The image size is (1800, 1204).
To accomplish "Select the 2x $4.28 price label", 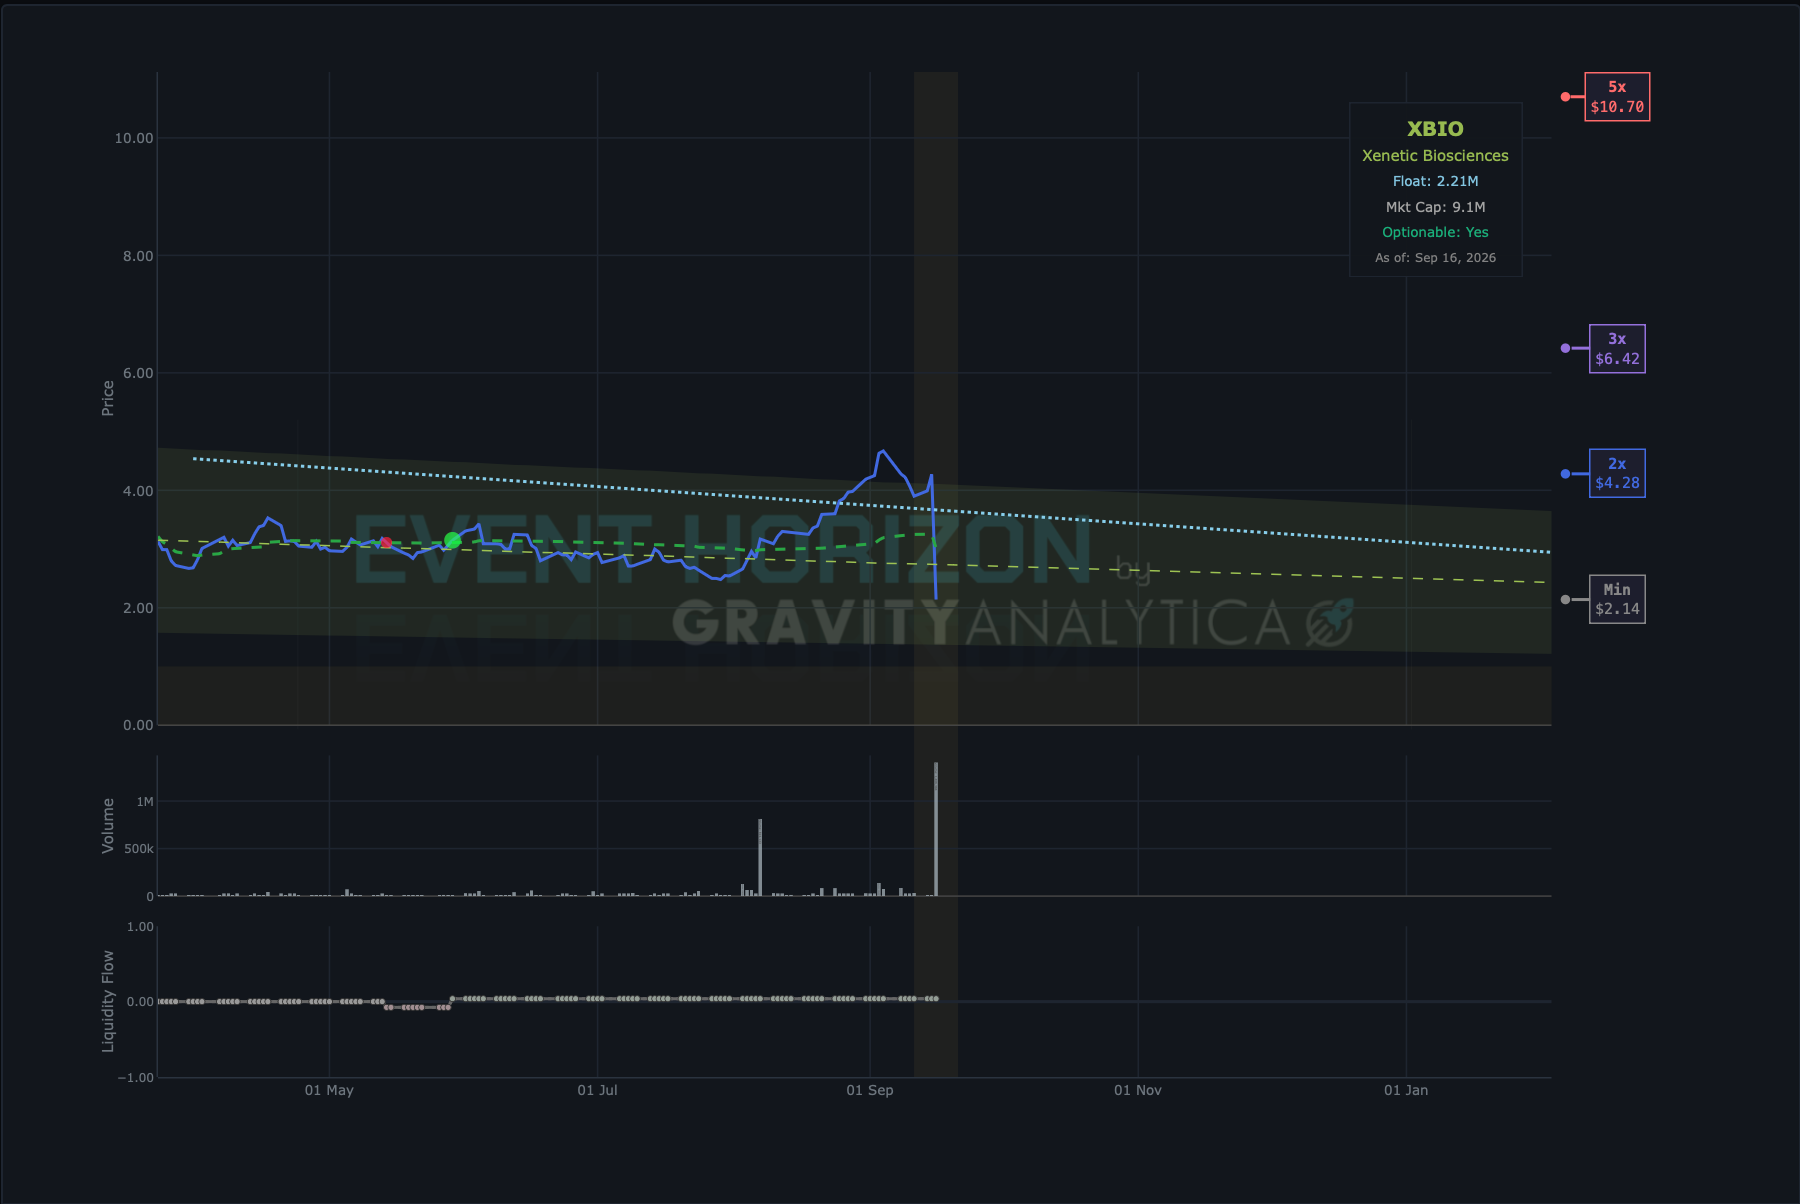I will tap(1617, 473).
